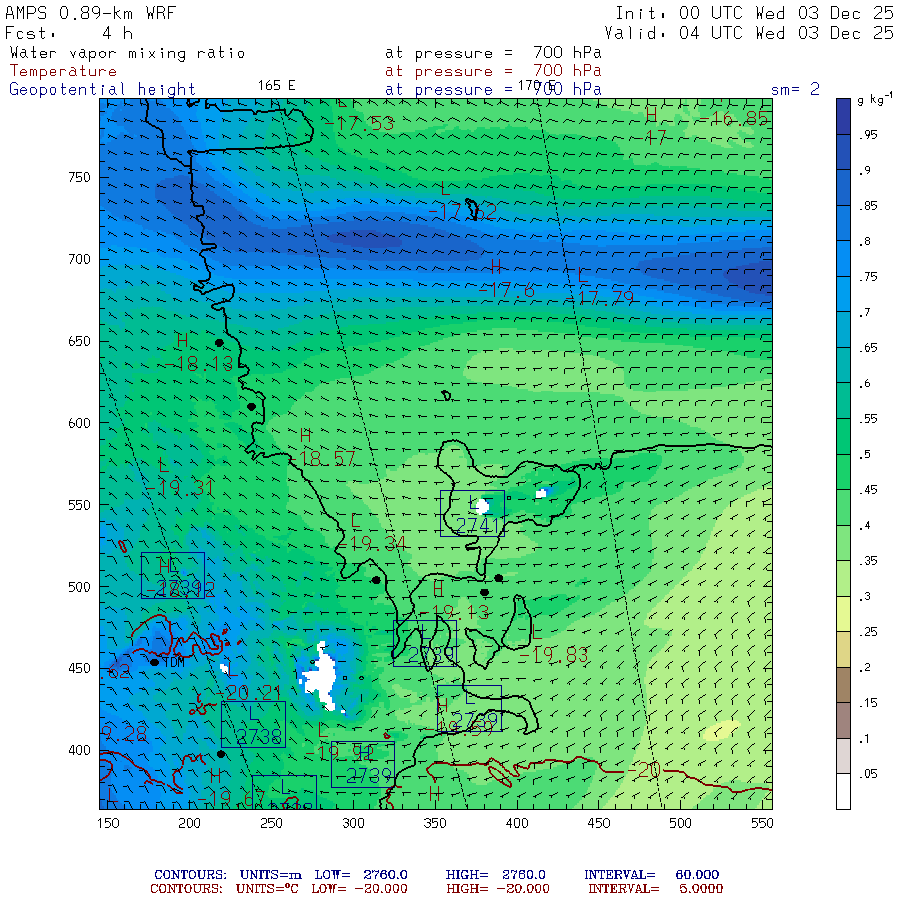Click the 'Water vapor mixing ratio' label
The height and width of the screenshot is (900, 900).
(127, 53)
